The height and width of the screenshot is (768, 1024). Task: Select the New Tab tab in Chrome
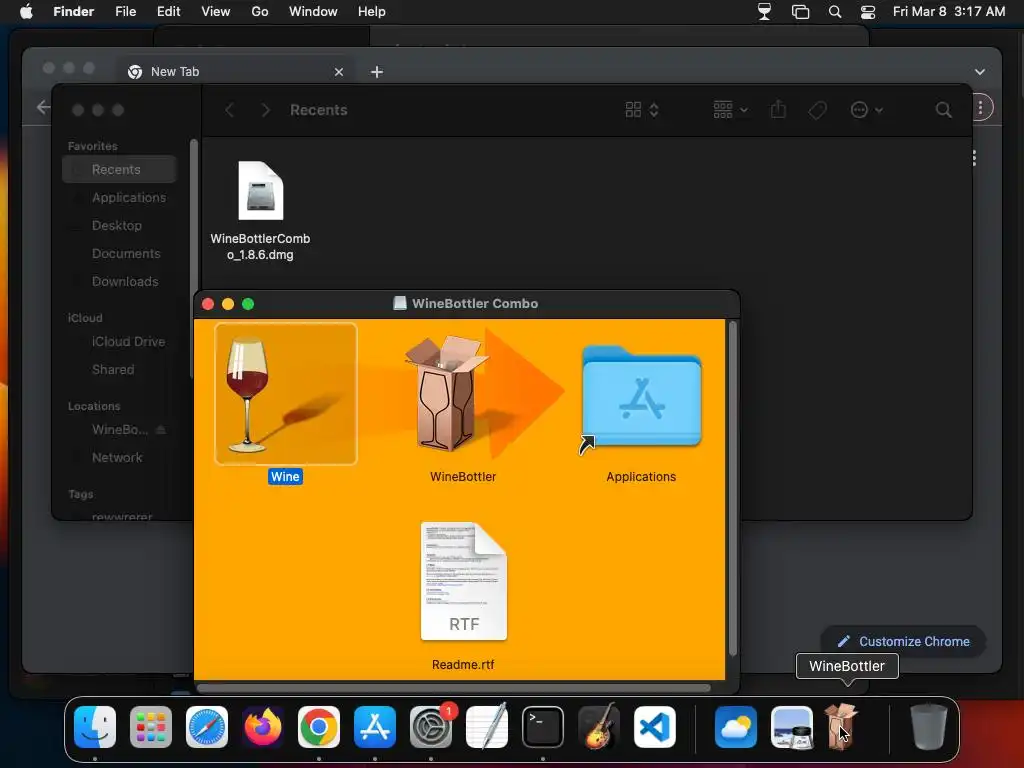(236, 72)
